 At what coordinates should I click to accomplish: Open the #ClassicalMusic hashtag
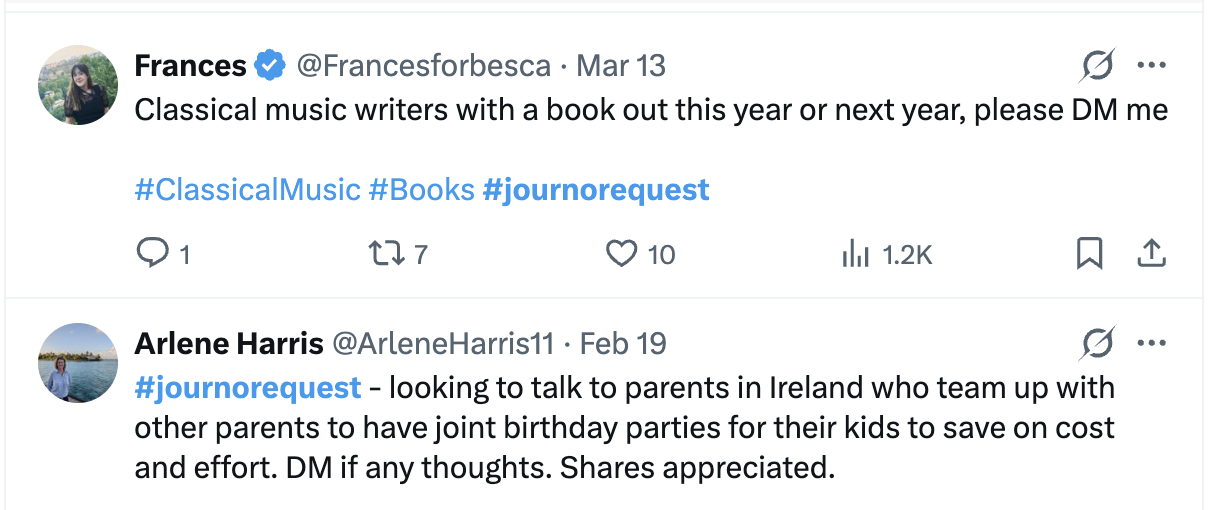247,189
